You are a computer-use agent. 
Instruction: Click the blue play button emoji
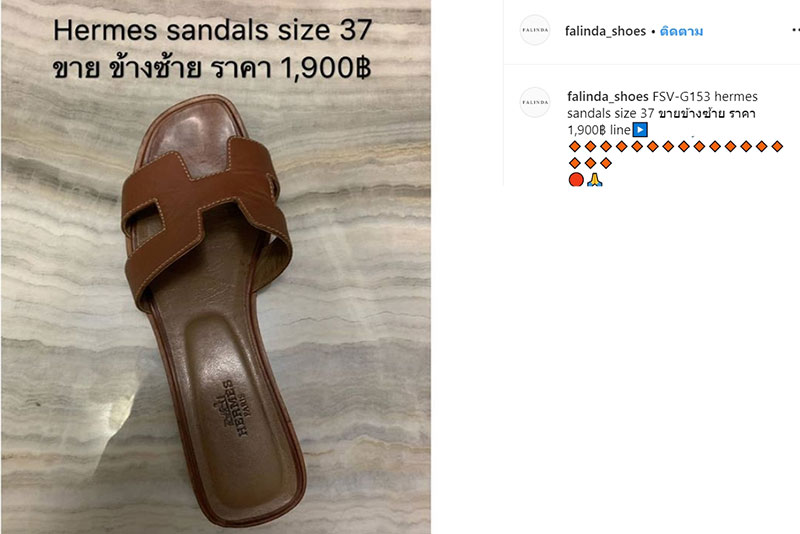point(640,130)
